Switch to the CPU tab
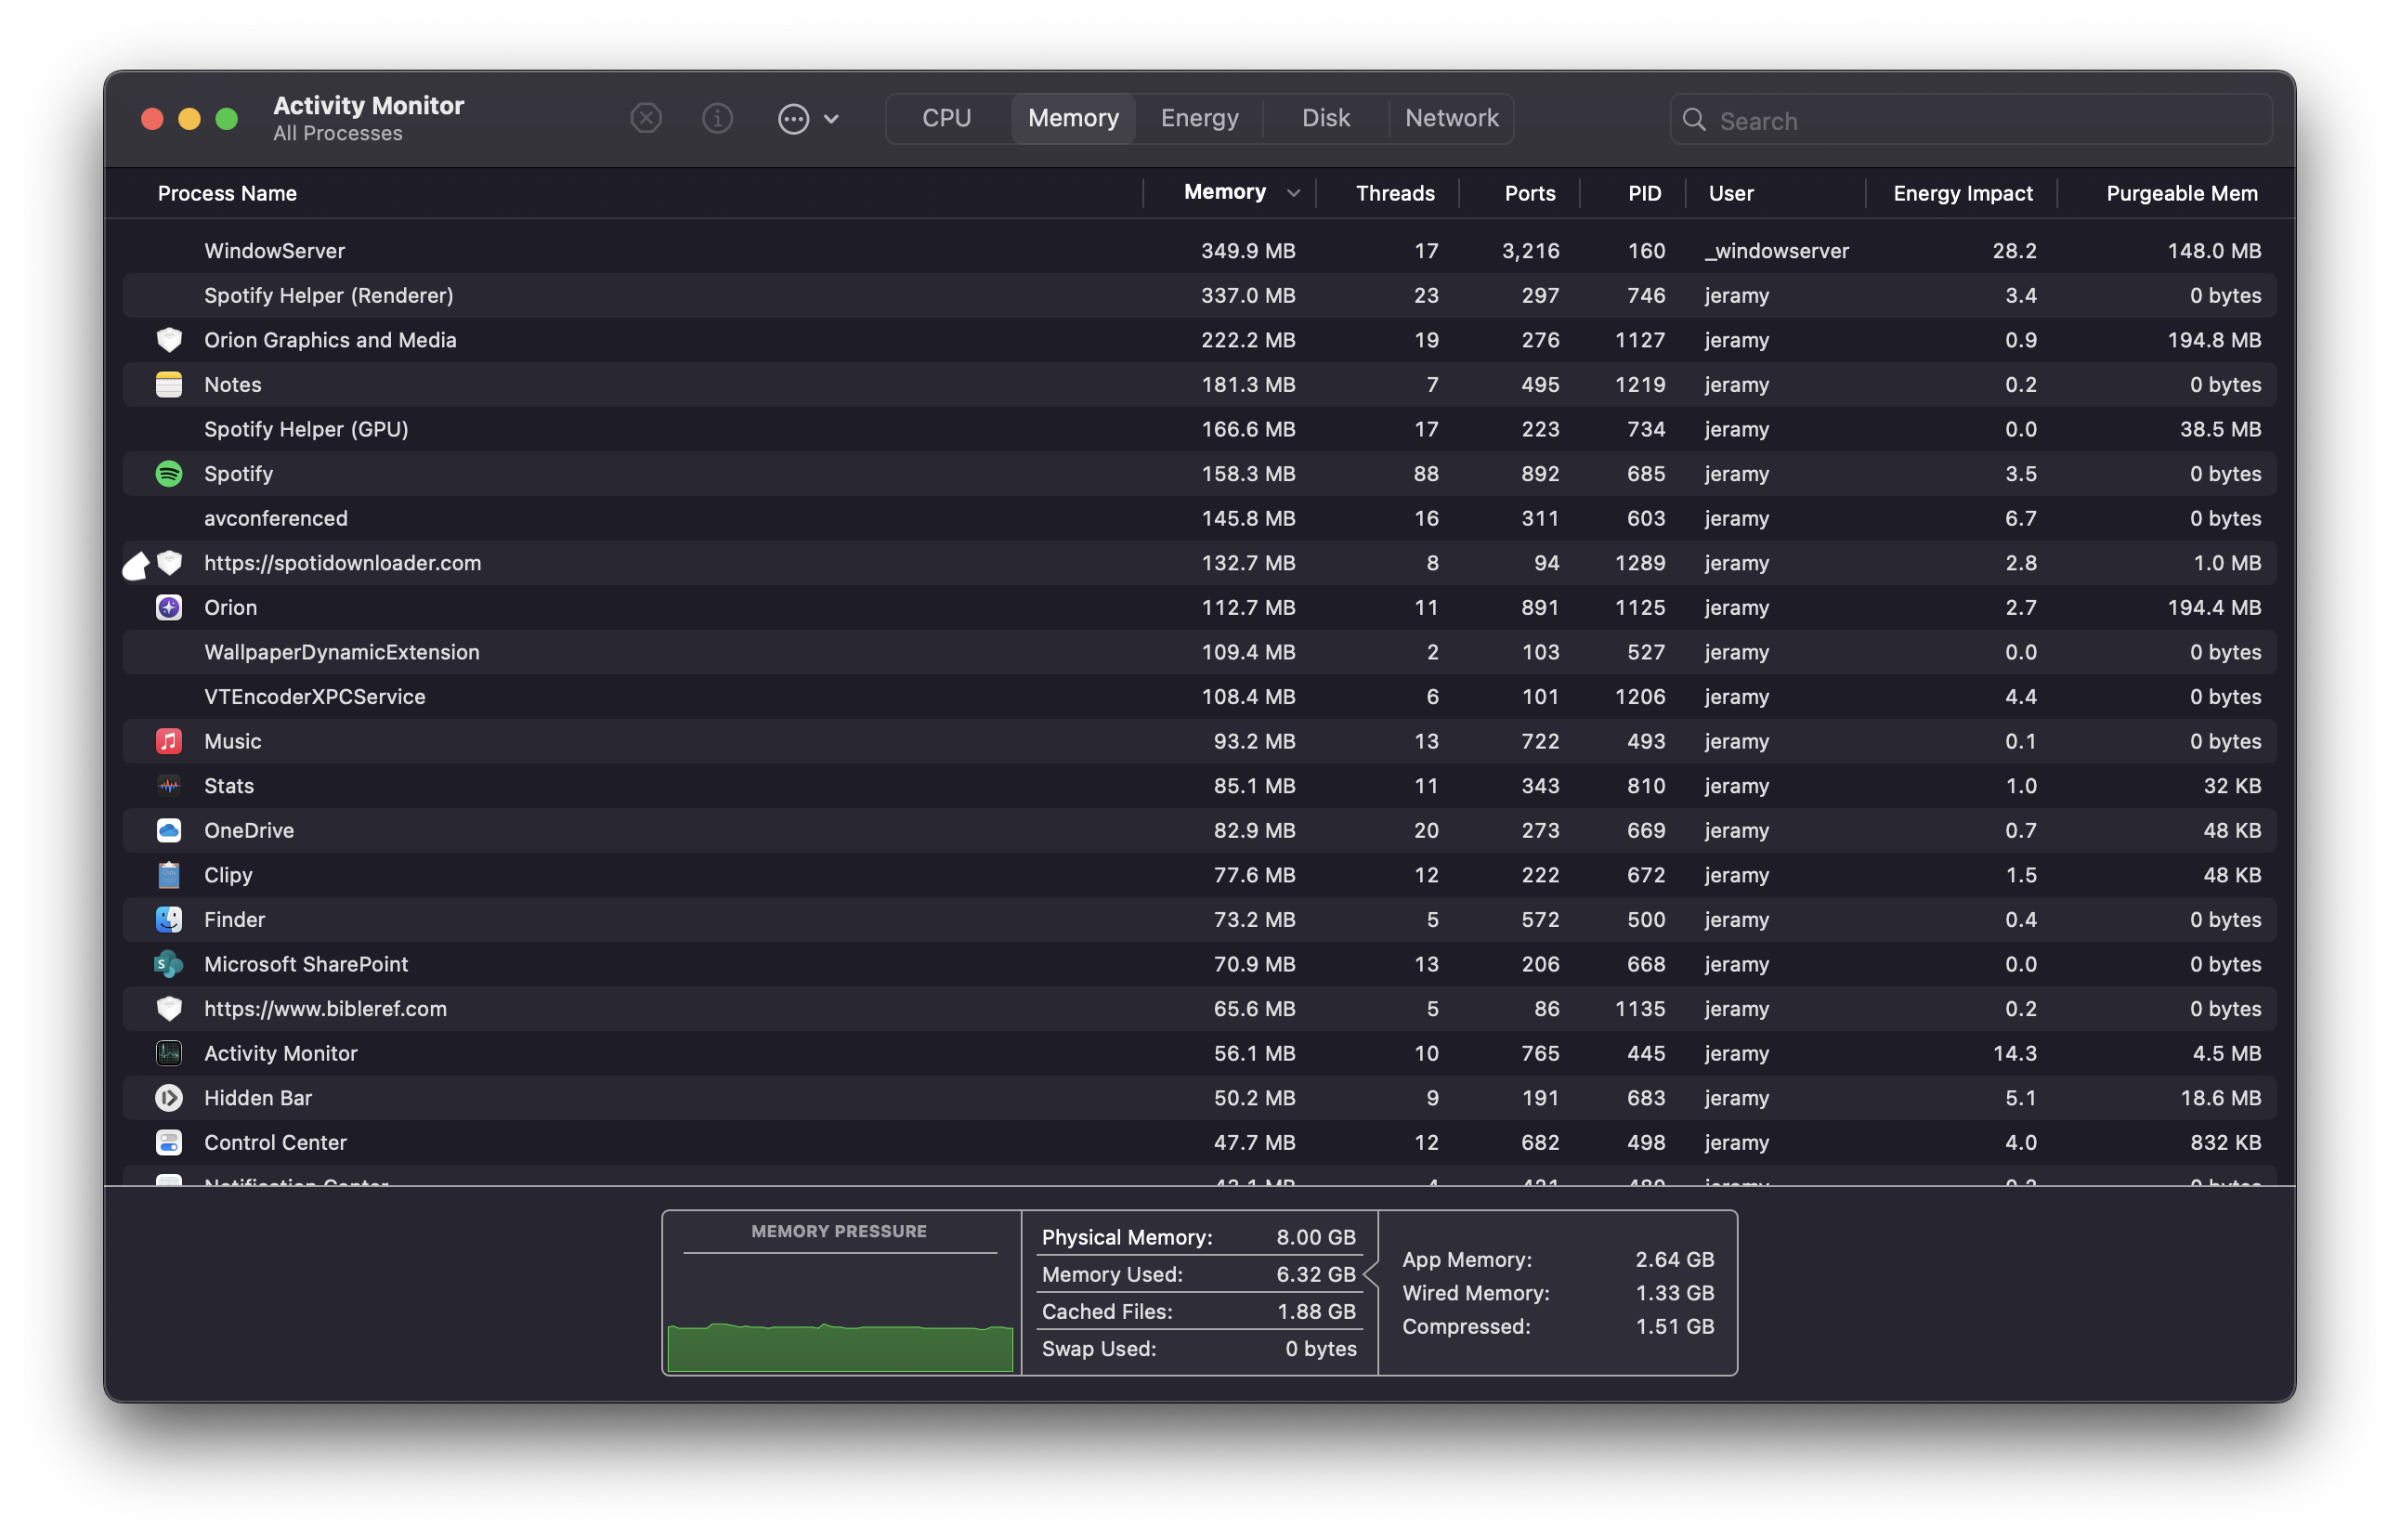This screenshot has width=2400, height=1540. click(946, 119)
